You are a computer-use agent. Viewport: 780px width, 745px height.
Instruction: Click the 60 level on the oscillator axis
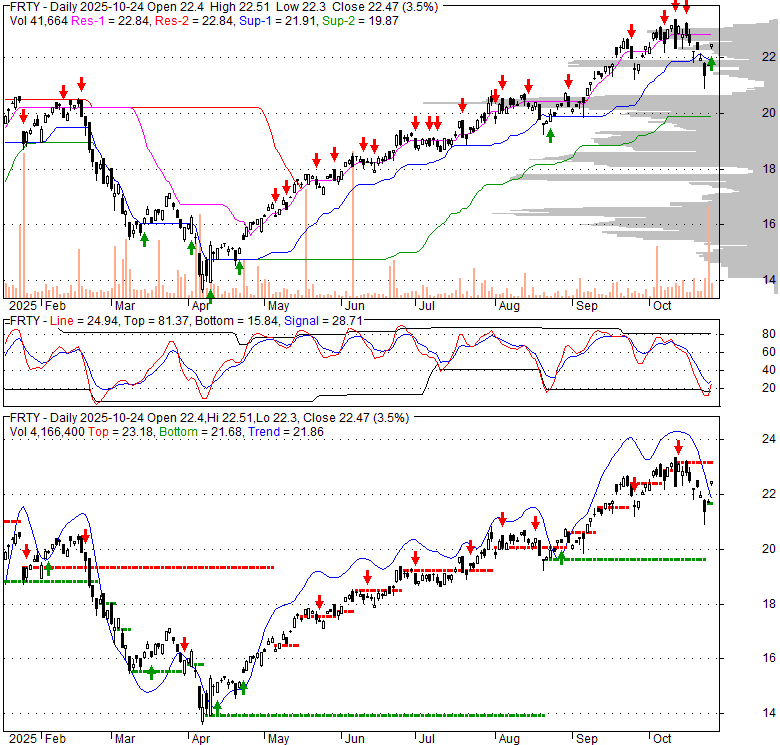[x=769, y=352]
